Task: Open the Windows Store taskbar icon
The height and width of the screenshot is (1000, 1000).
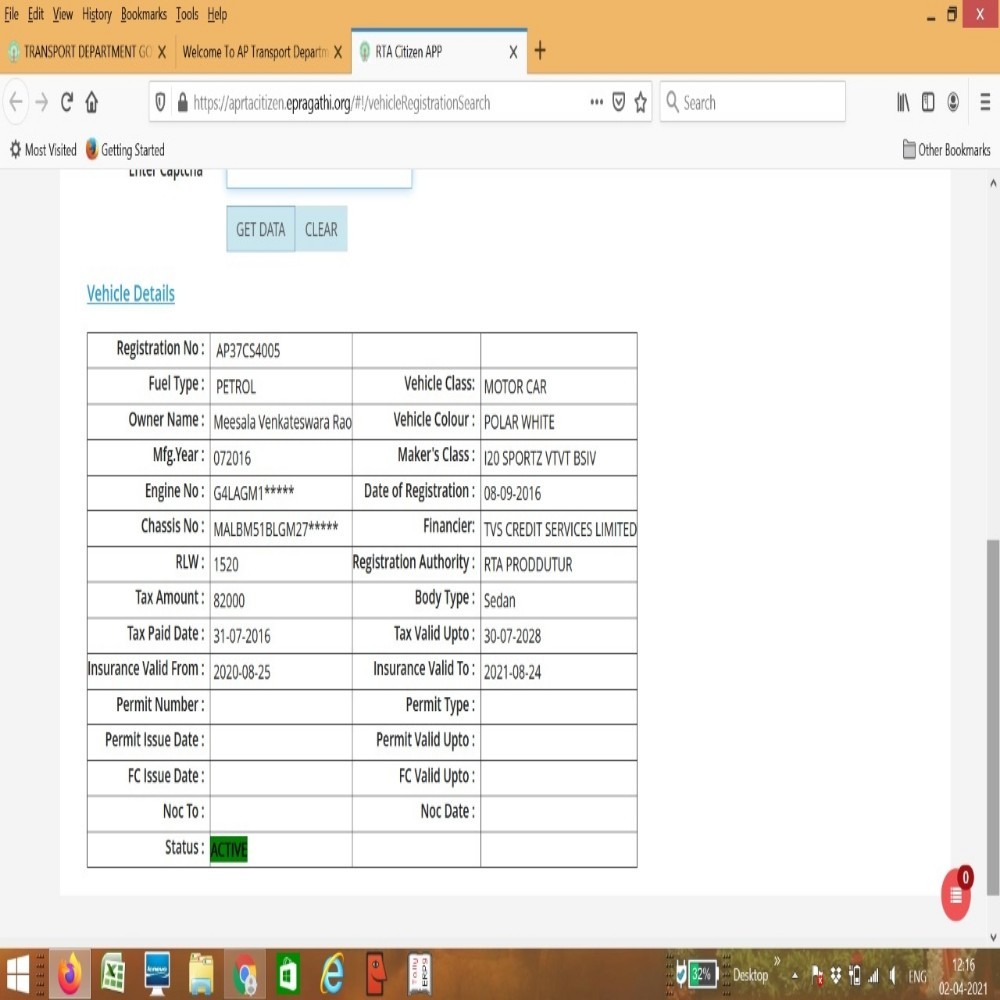Action: (x=288, y=974)
